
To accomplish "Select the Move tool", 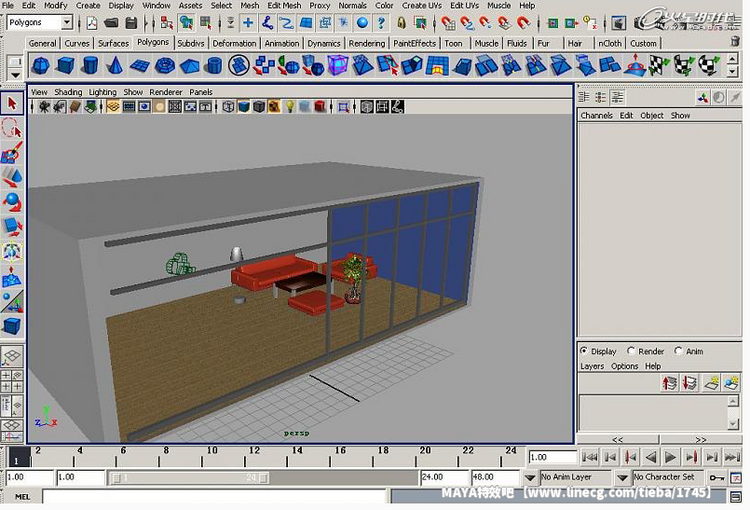I will (12, 177).
